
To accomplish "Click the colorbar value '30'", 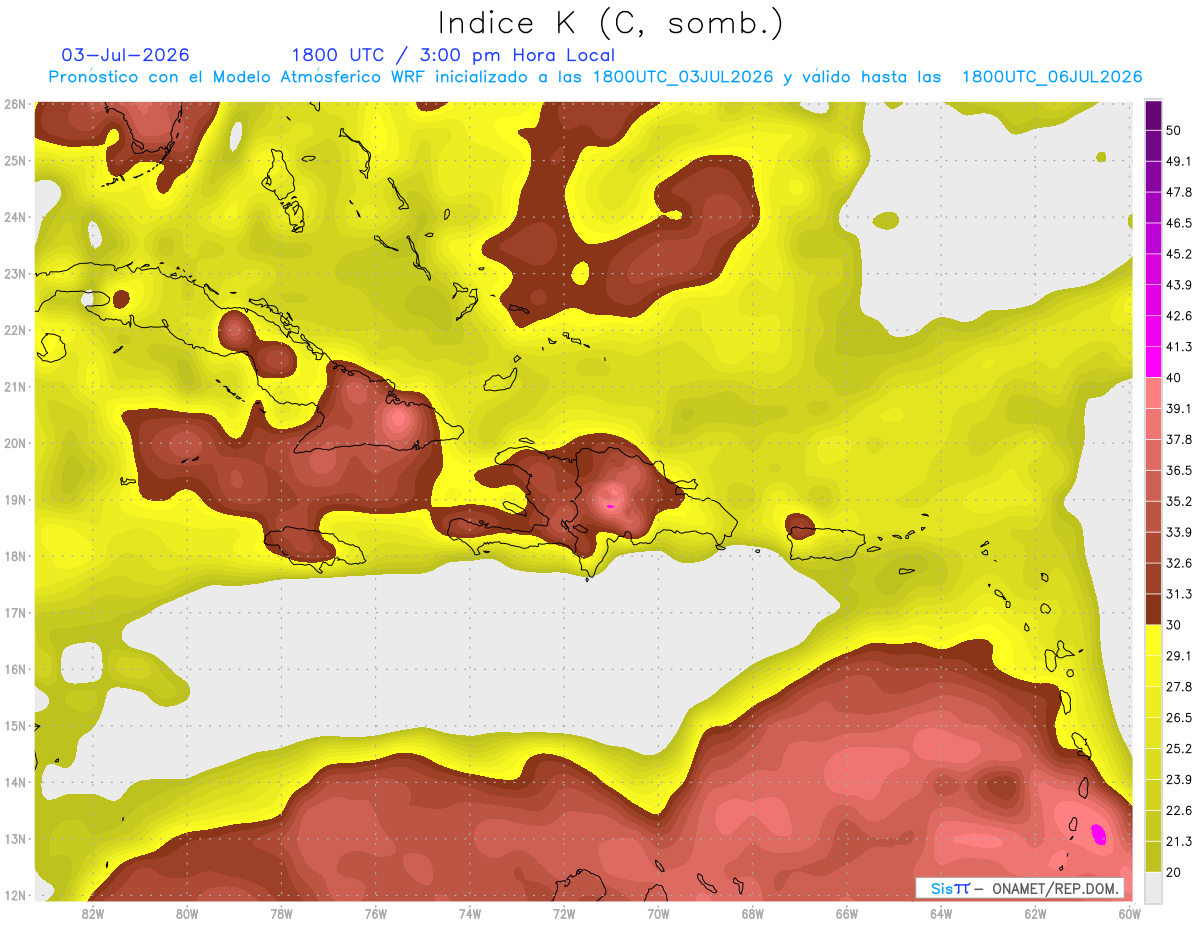I will [x=1174, y=625].
